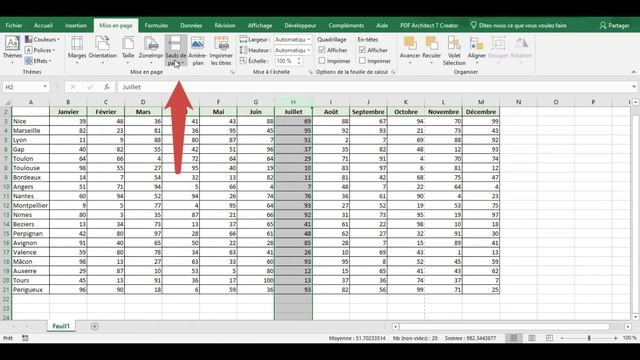Switch to the Révision tab
640x360 pixels.
(225, 25)
